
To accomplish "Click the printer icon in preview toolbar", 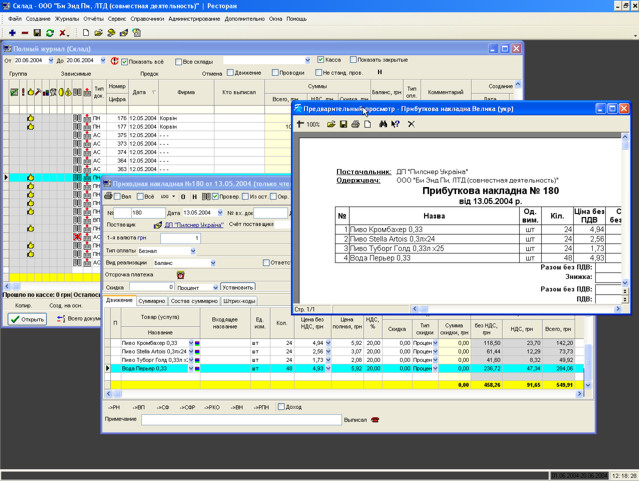I will (356, 124).
